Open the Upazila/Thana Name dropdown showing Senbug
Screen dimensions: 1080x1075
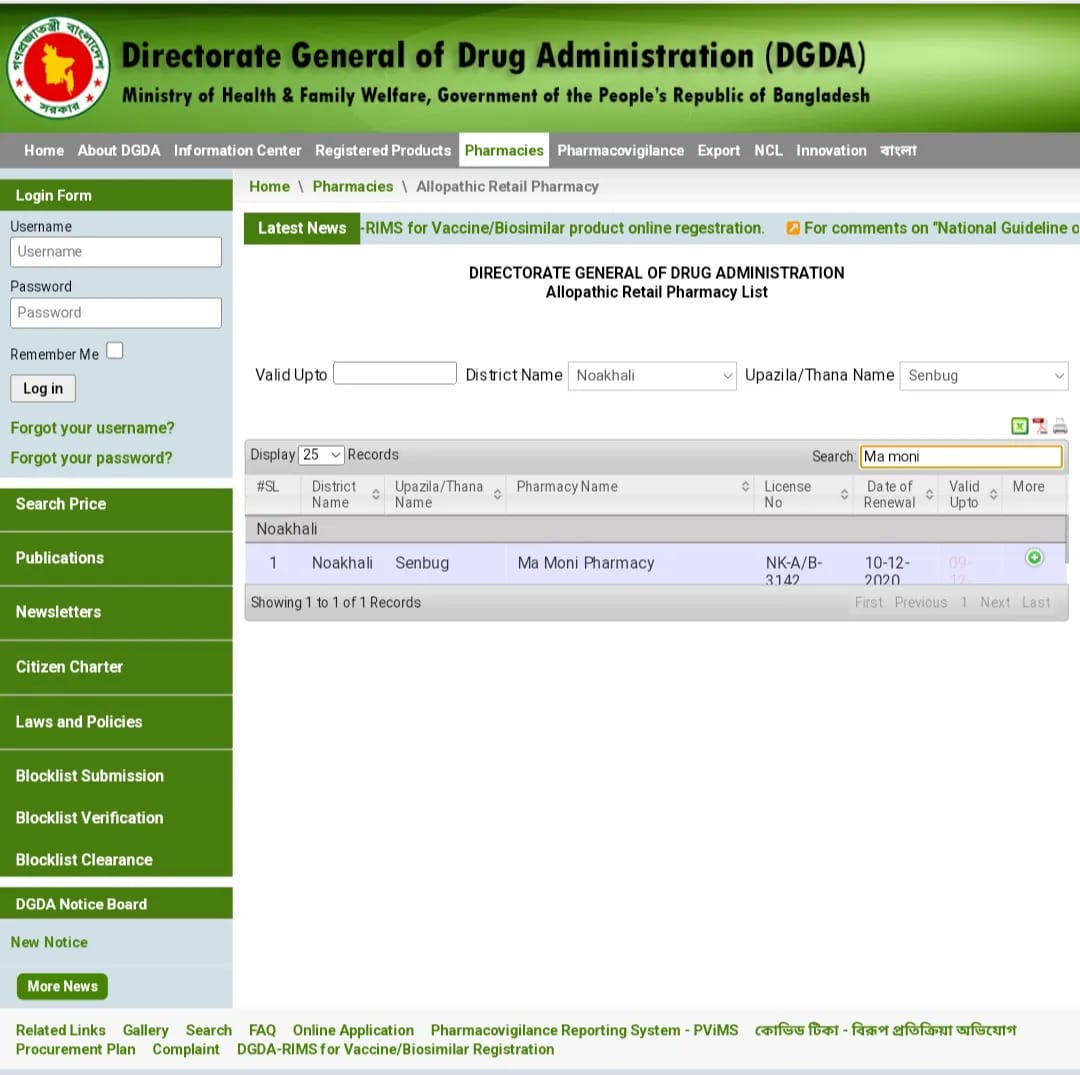(x=984, y=375)
